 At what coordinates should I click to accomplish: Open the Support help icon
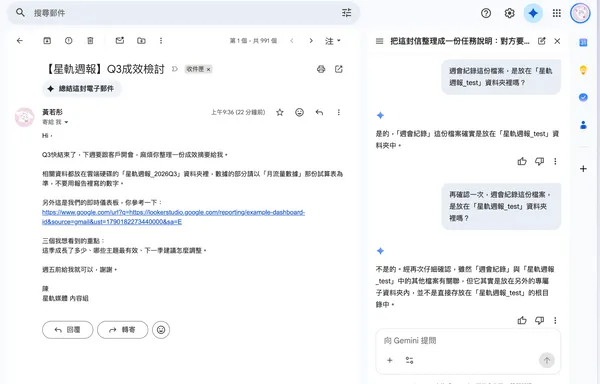pos(486,13)
